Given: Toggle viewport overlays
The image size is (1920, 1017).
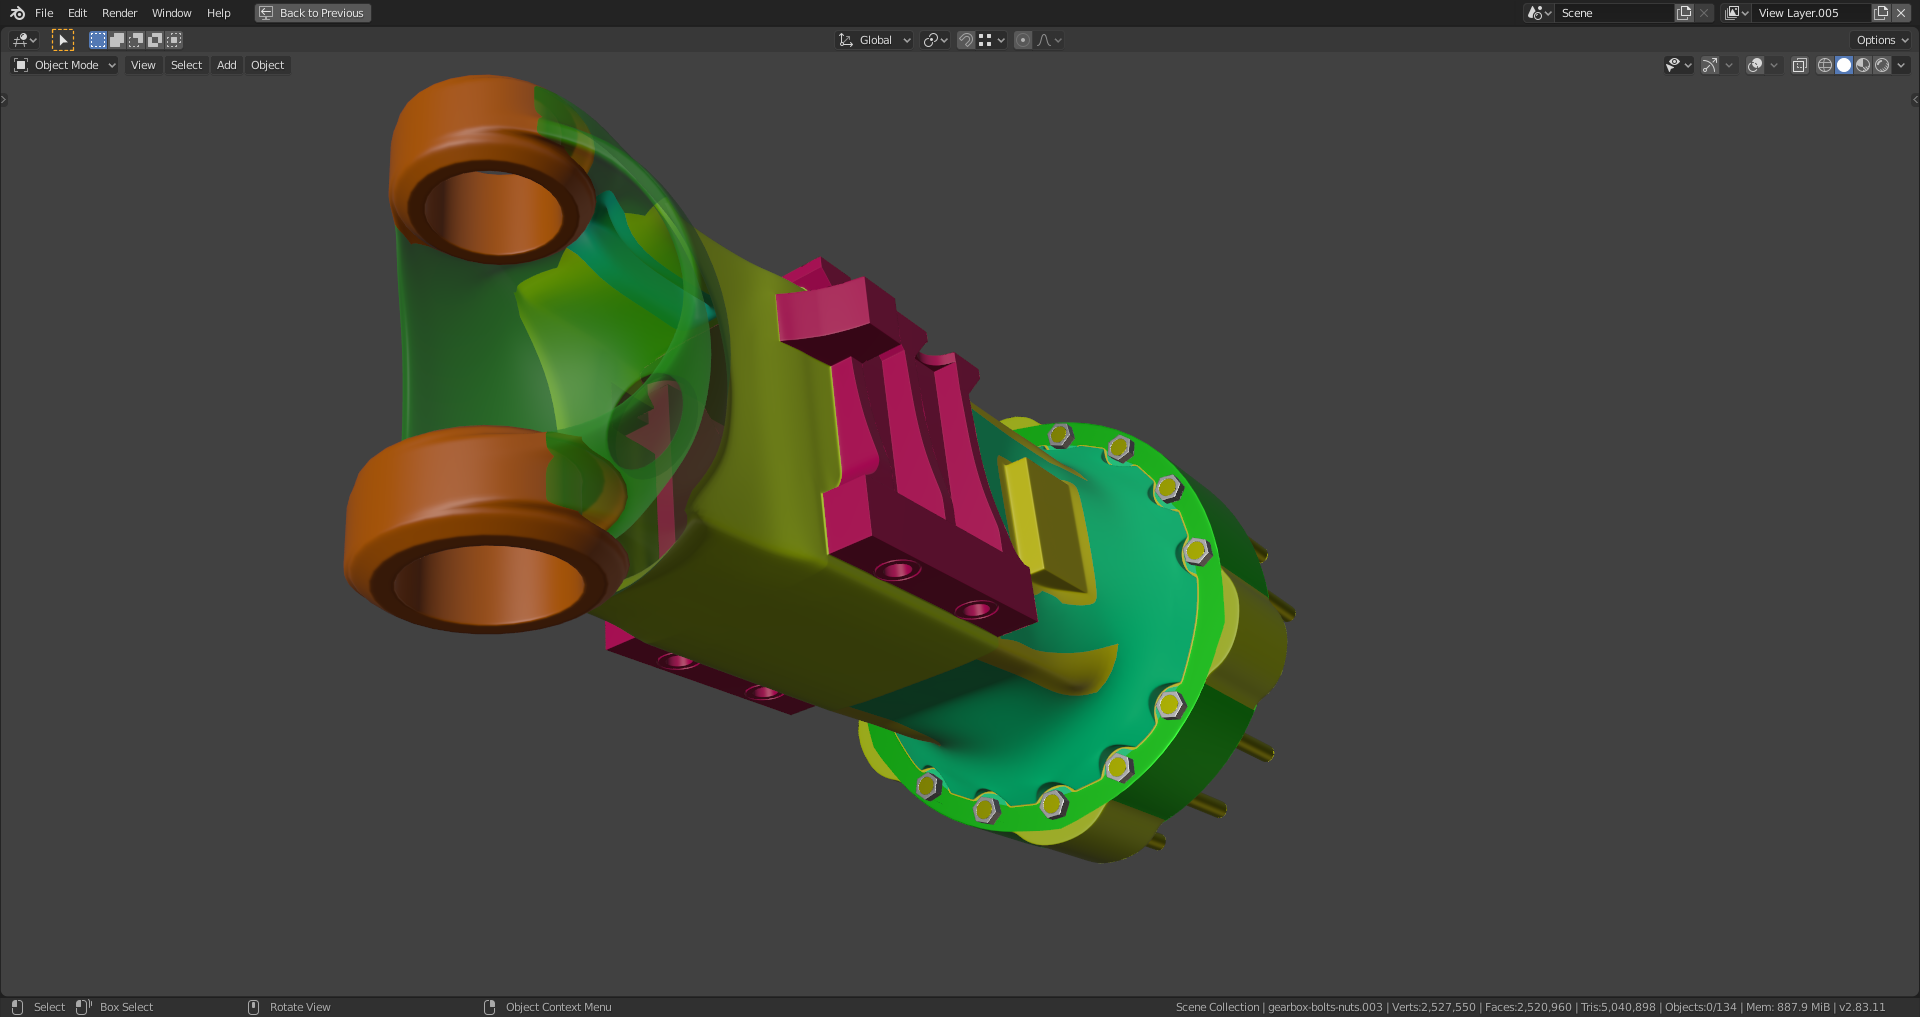Looking at the screenshot, I should pyautogui.click(x=1755, y=65).
